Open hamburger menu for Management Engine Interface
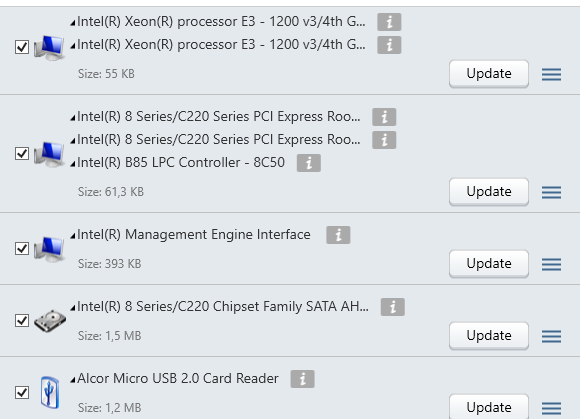Image resolution: width=580 pixels, height=419 pixels. click(551, 264)
